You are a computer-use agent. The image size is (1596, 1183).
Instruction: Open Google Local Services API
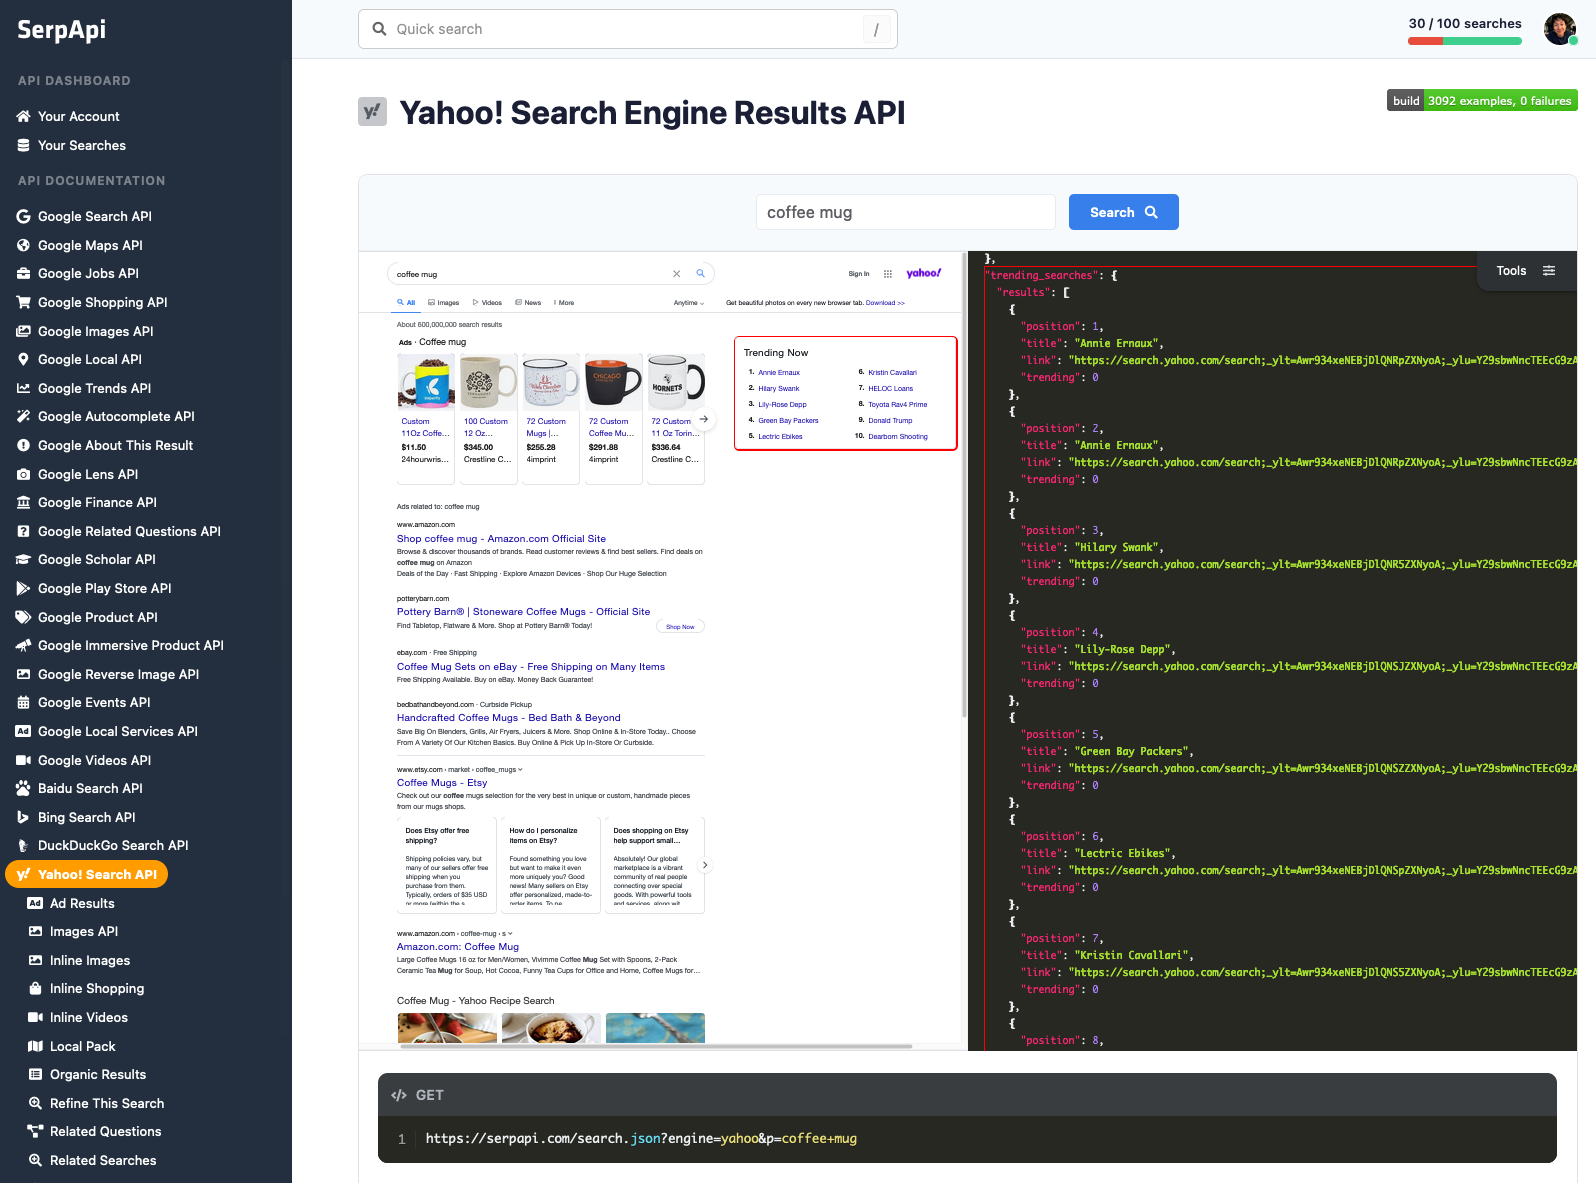117,731
